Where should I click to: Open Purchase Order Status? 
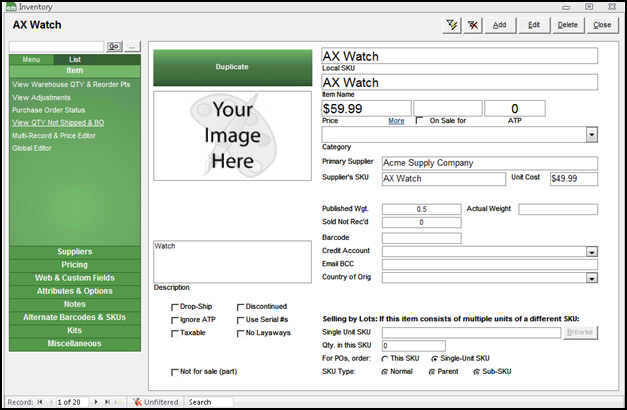click(48, 110)
